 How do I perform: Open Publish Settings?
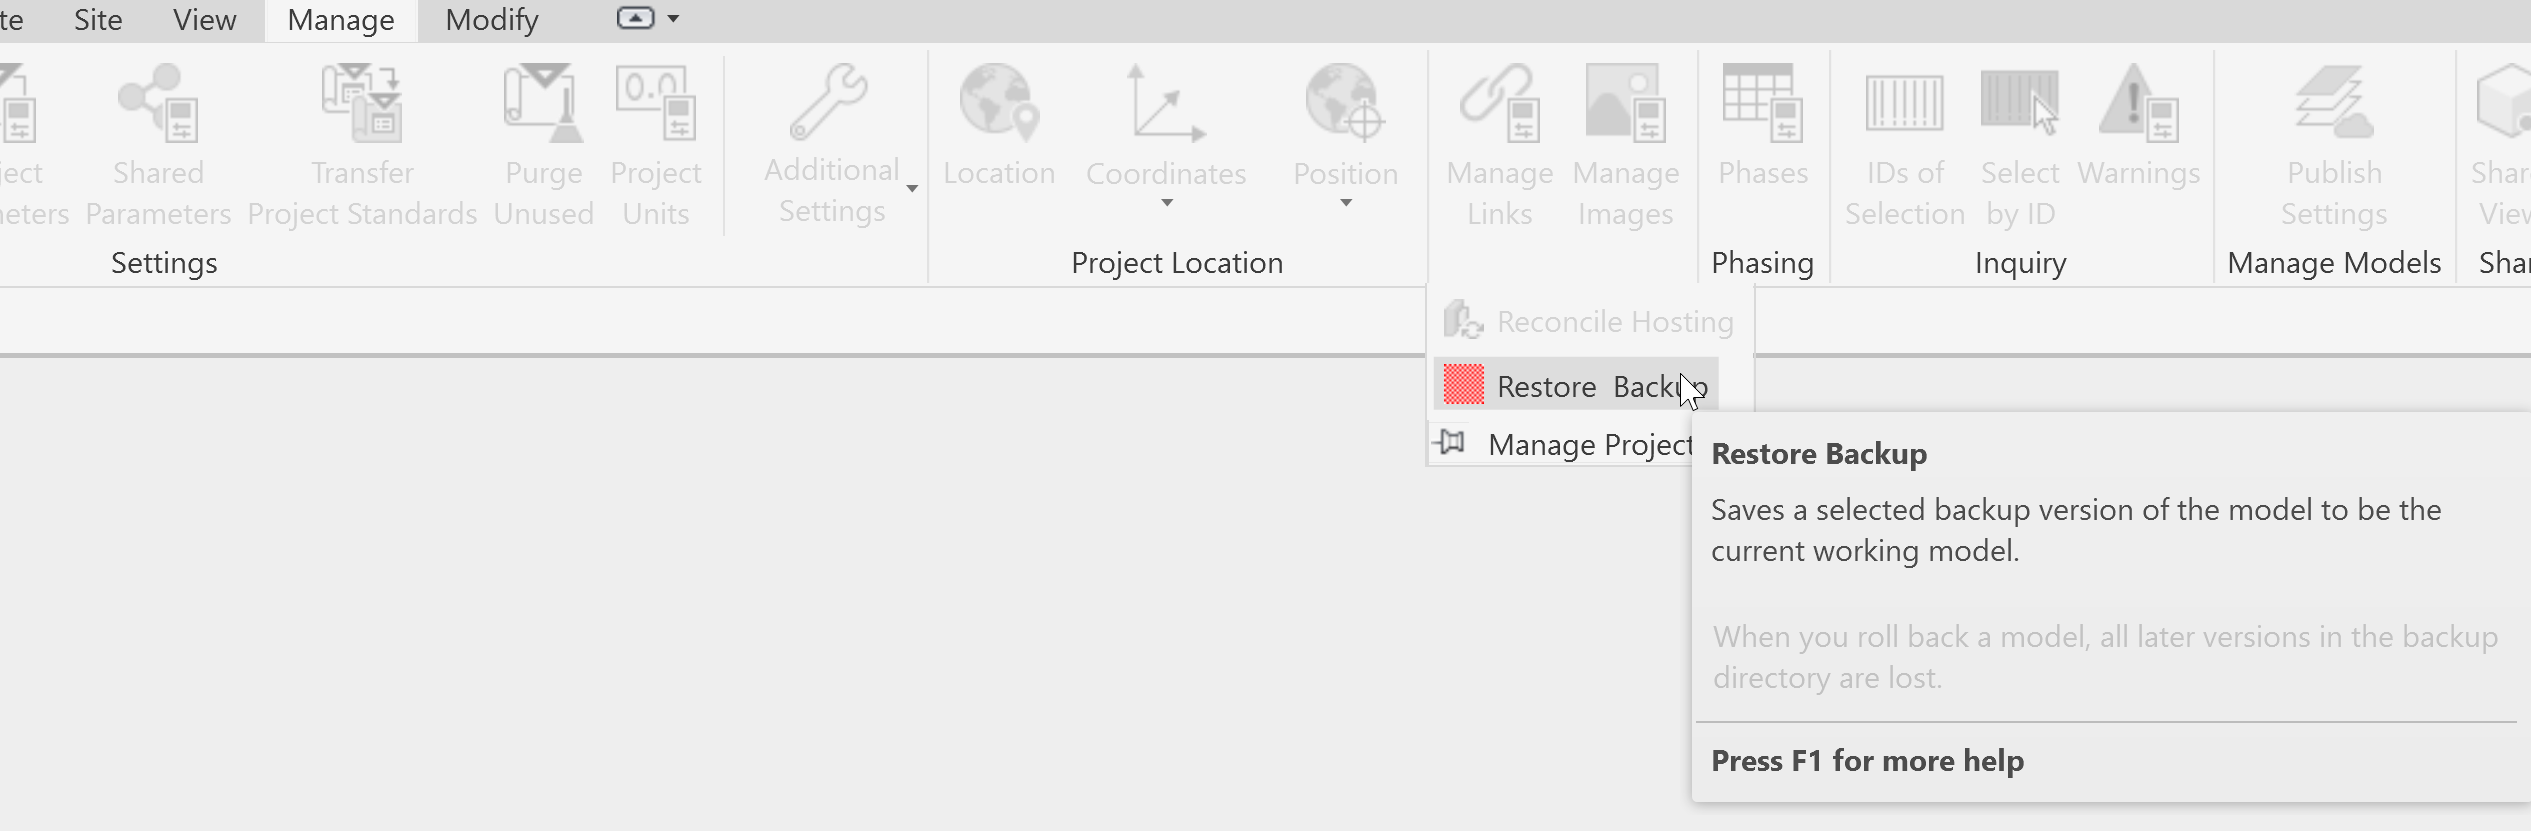2333,140
